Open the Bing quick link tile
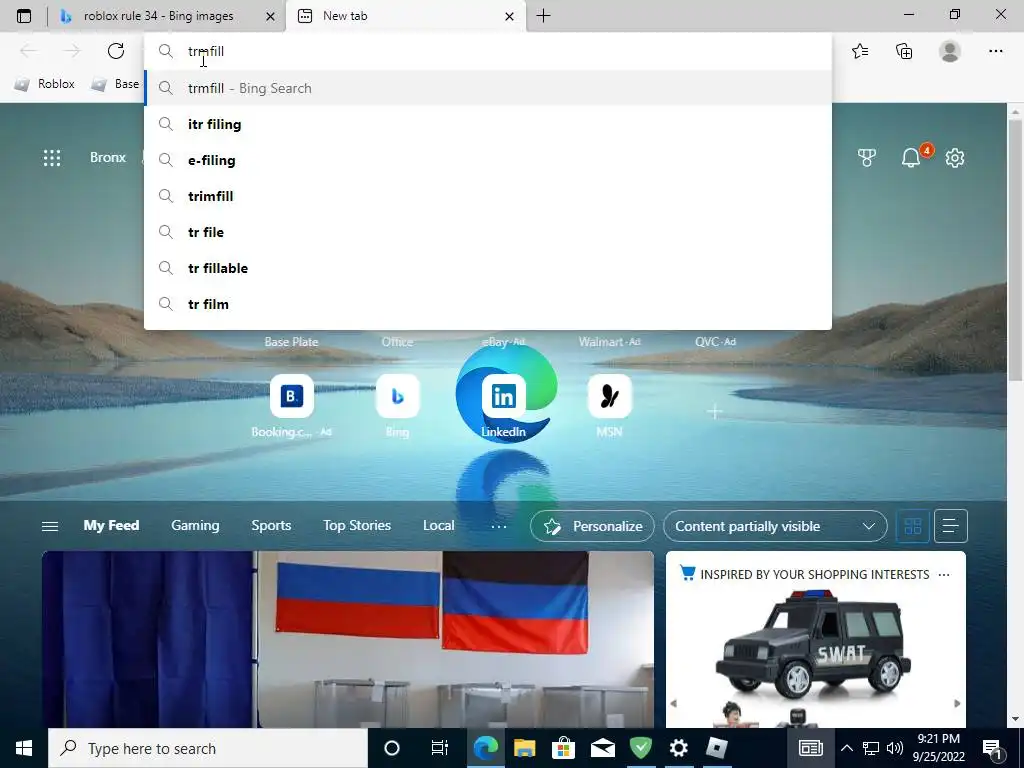This screenshot has width=1024, height=768. 397,396
